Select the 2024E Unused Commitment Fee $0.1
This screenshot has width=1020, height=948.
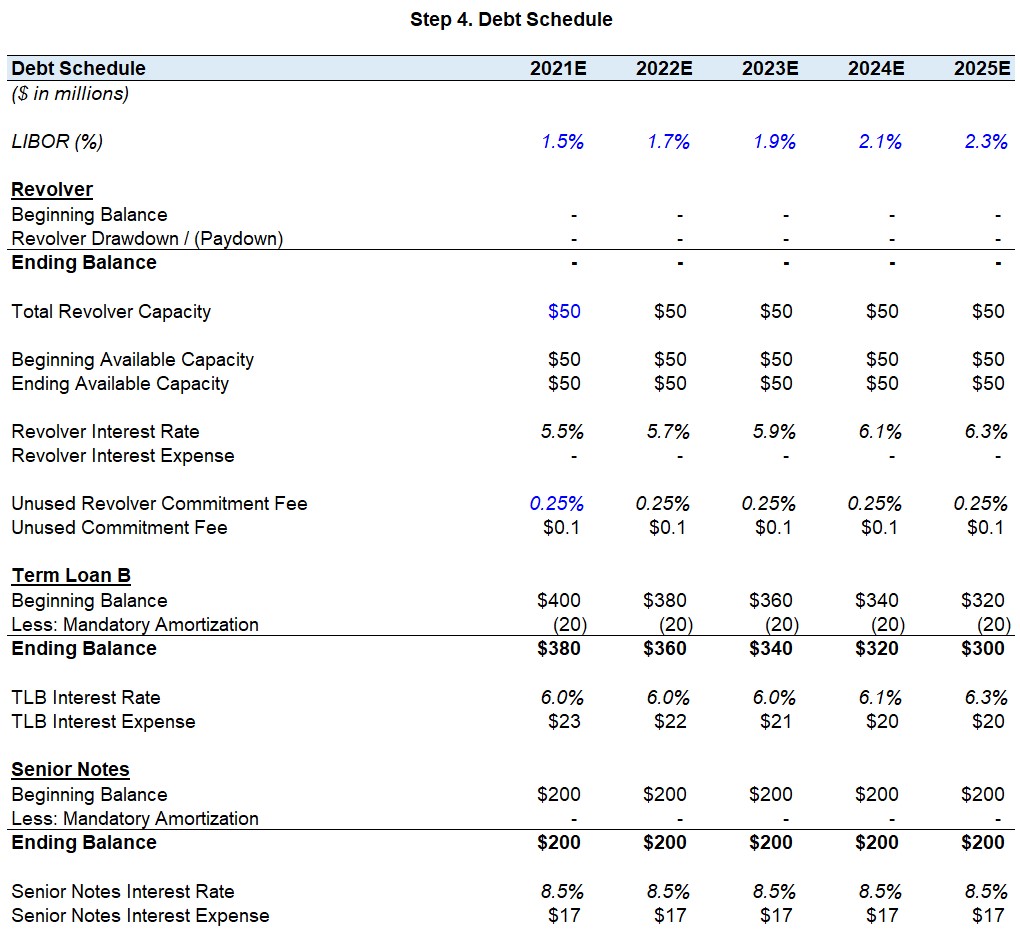tap(879, 527)
